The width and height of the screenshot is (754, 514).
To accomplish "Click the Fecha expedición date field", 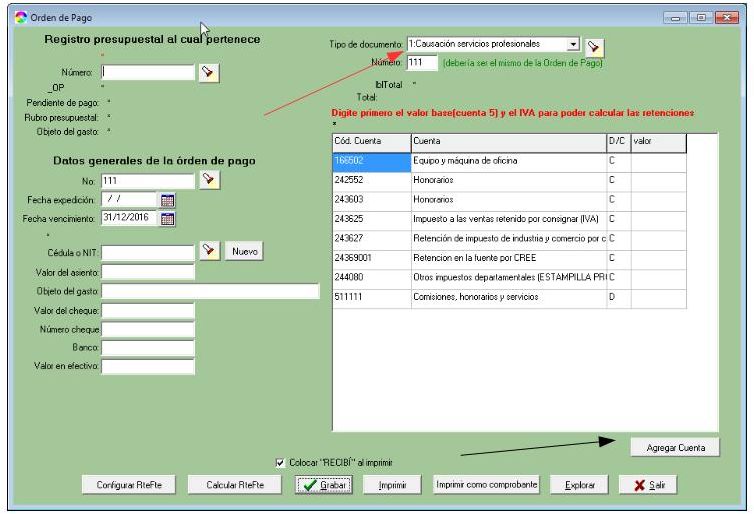I will coord(129,199).
